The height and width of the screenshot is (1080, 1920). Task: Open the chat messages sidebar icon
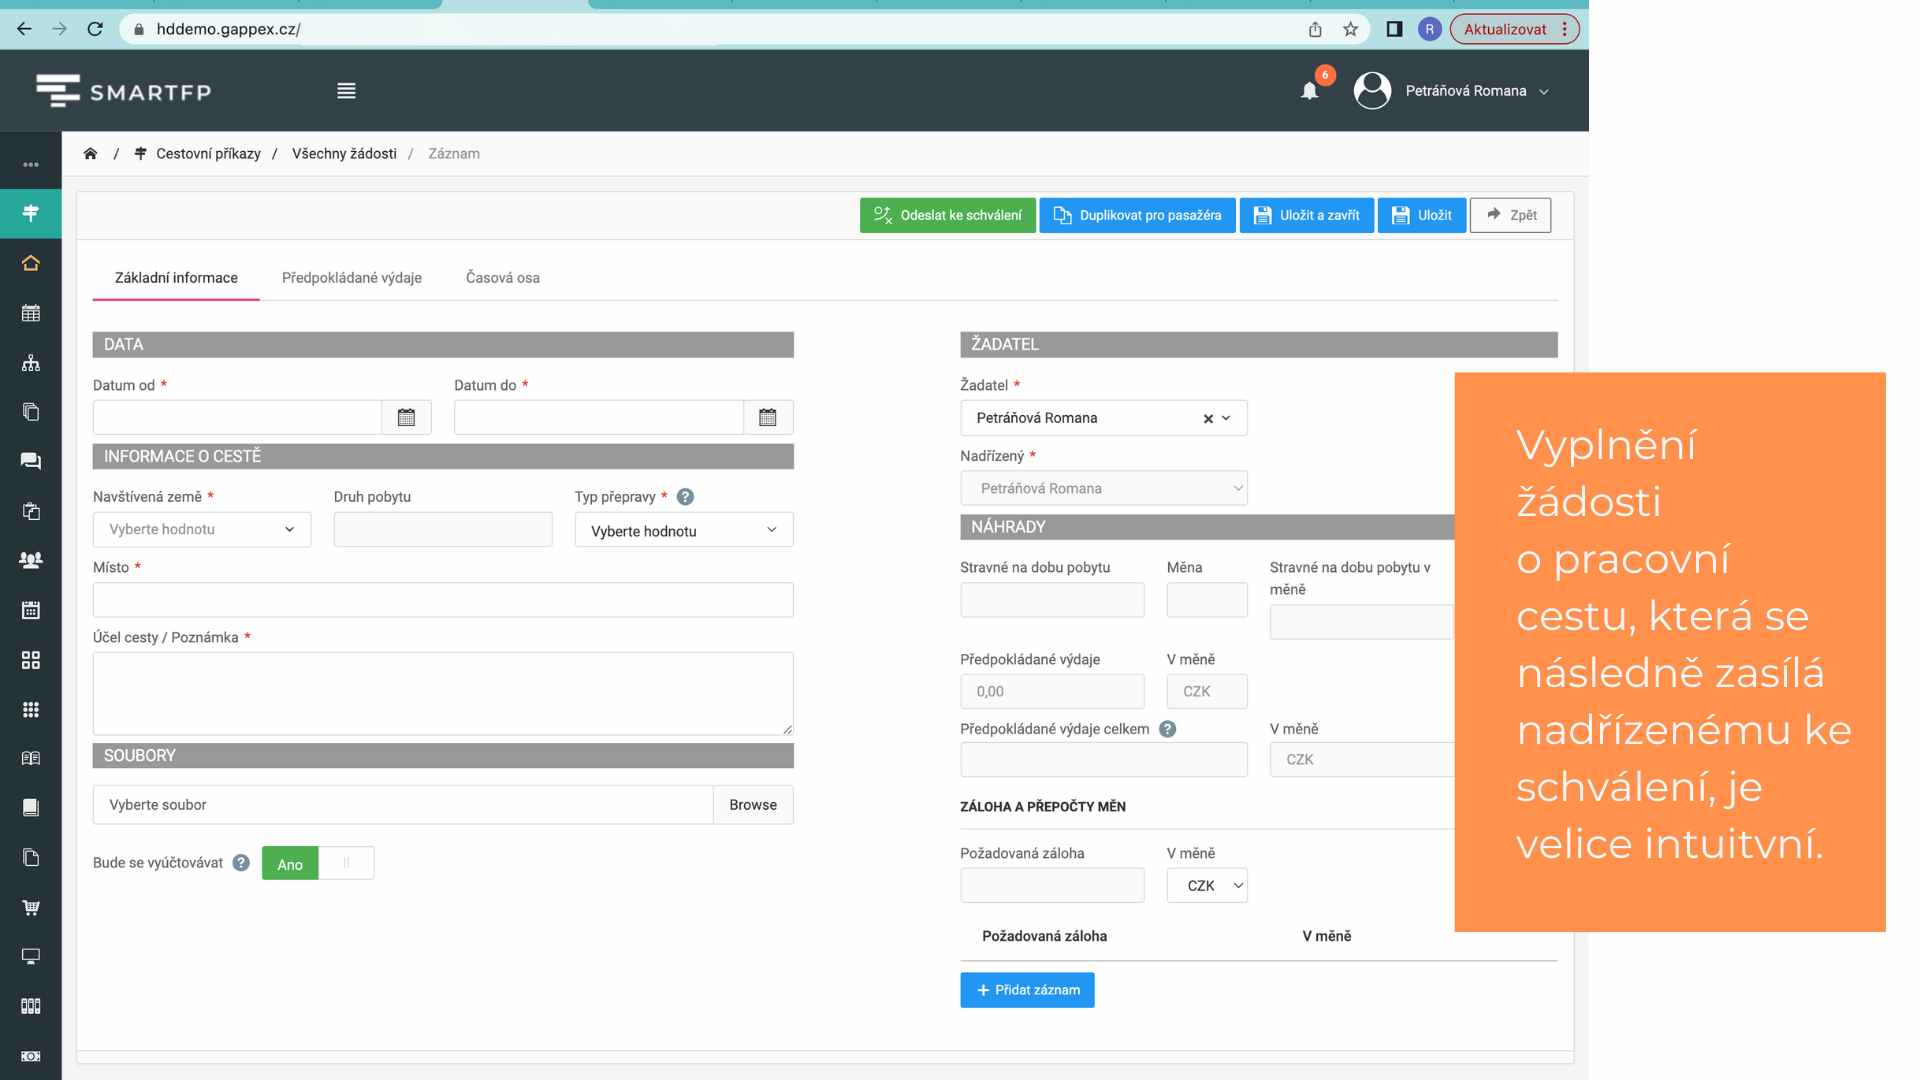(31, 461)
